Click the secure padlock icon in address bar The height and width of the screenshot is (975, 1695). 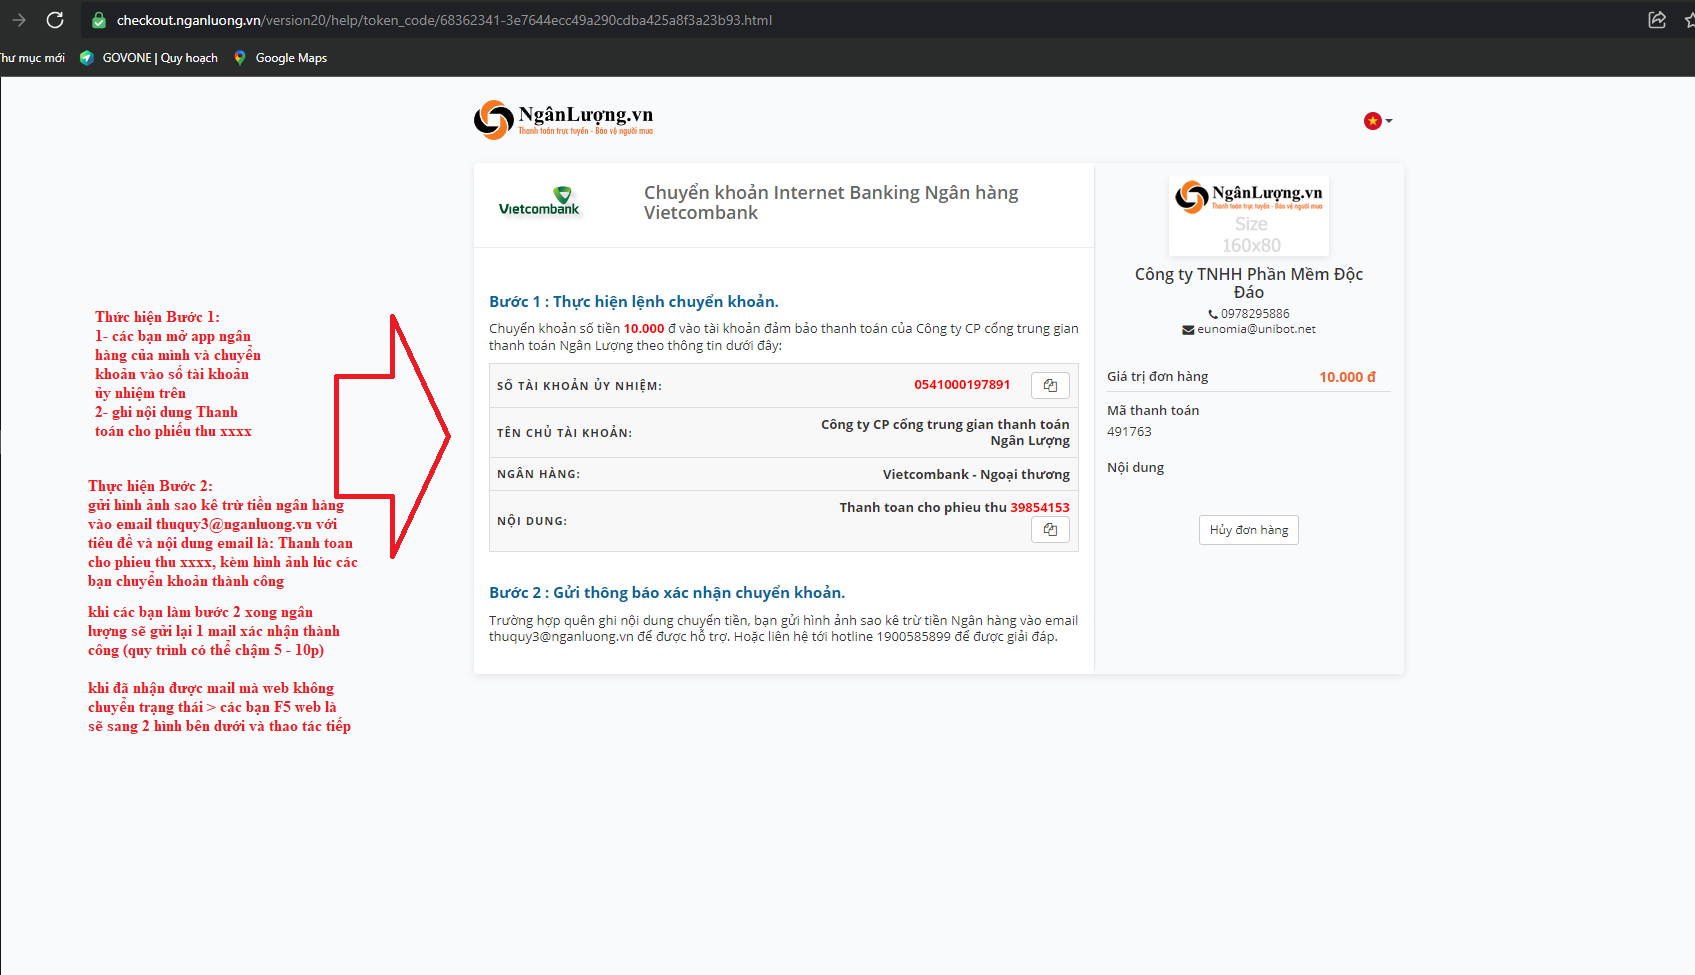coord(98,20)
